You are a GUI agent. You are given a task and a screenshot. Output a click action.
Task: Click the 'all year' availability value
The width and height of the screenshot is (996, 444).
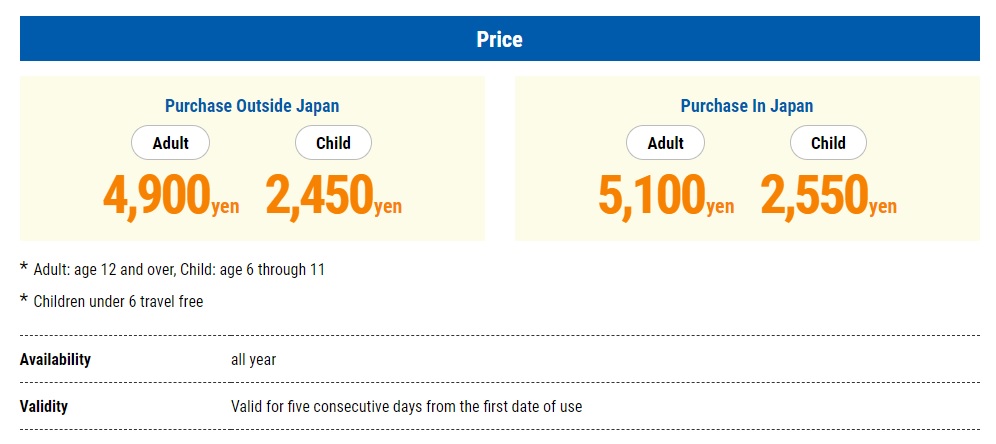tap(253, 360)
